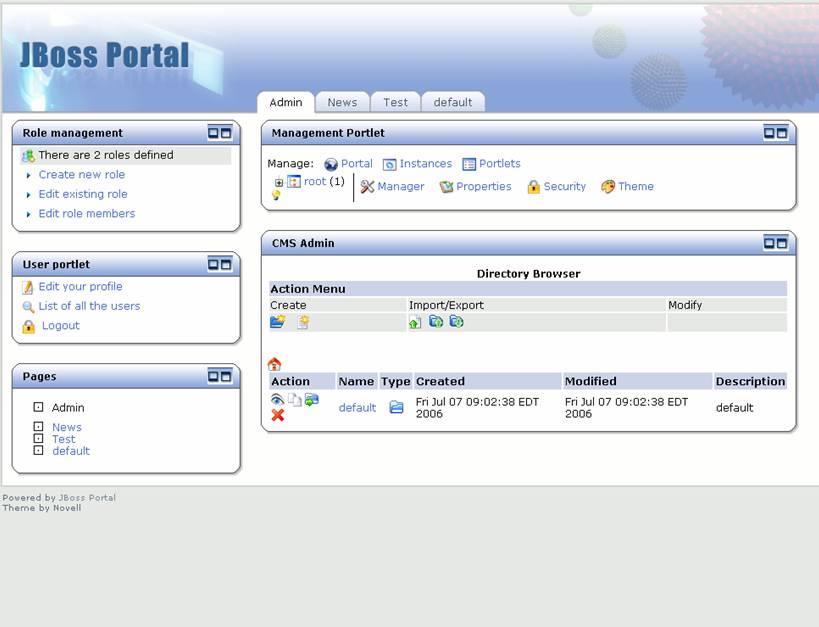Maximize the Management Portlet window

(x=782, y=133)
